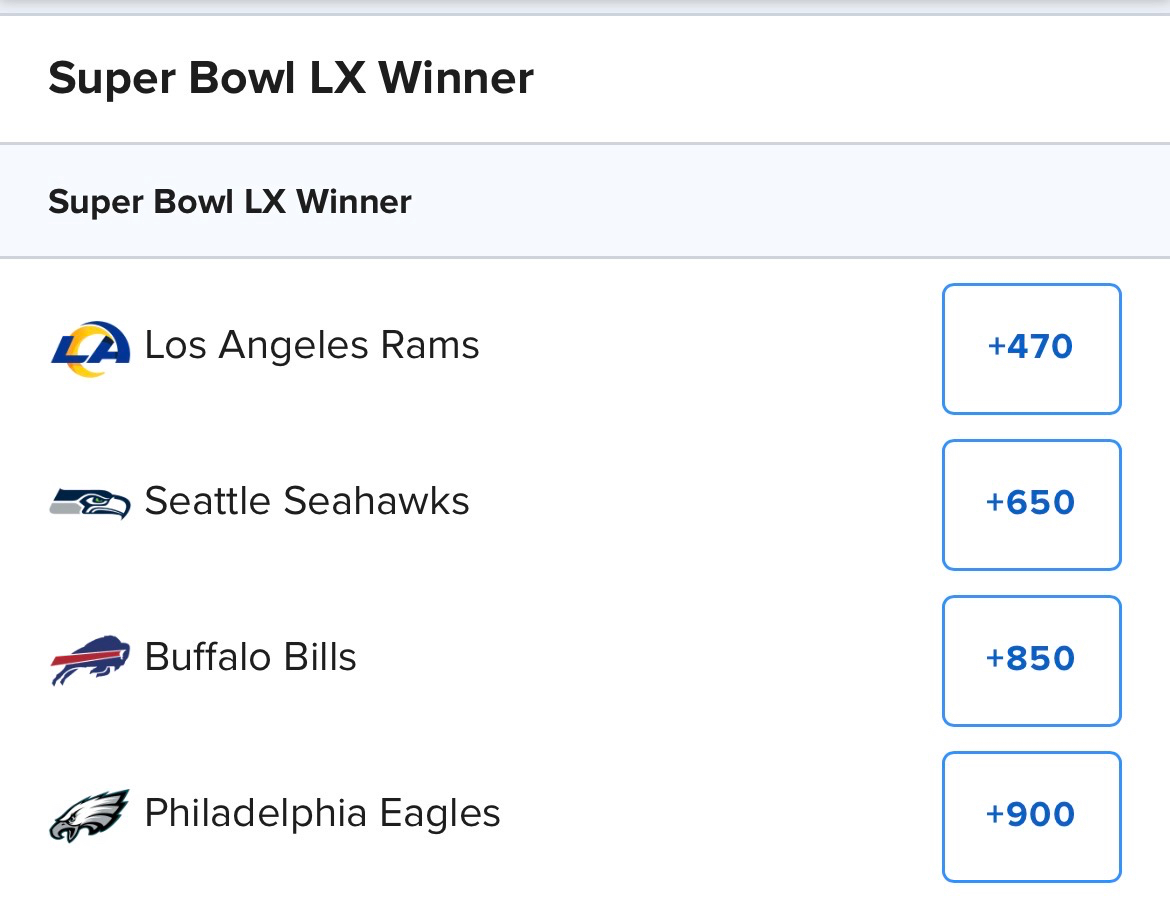Open the Los Angeles Rams team name
1170x901 pixels.
pyautogui.click(x=312, y=346)
